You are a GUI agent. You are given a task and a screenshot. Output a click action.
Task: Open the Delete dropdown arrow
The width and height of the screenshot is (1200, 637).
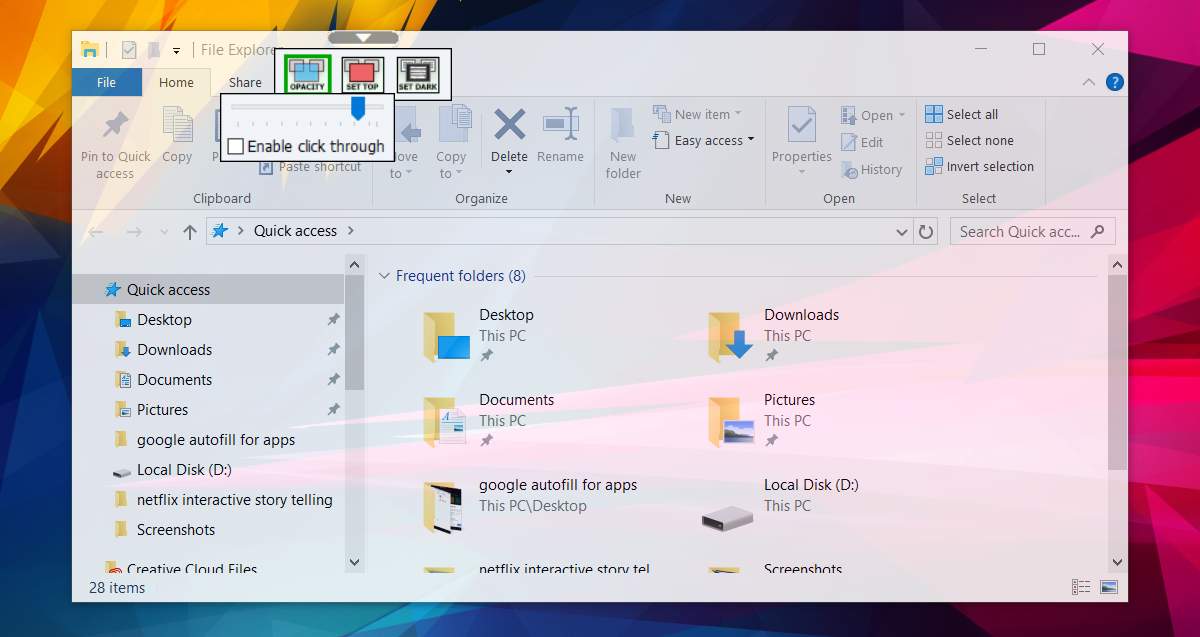(509, 173)
